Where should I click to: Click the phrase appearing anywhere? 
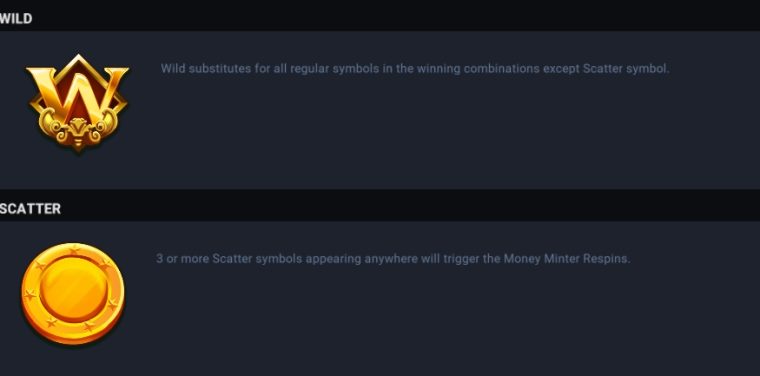pos(362,259)
